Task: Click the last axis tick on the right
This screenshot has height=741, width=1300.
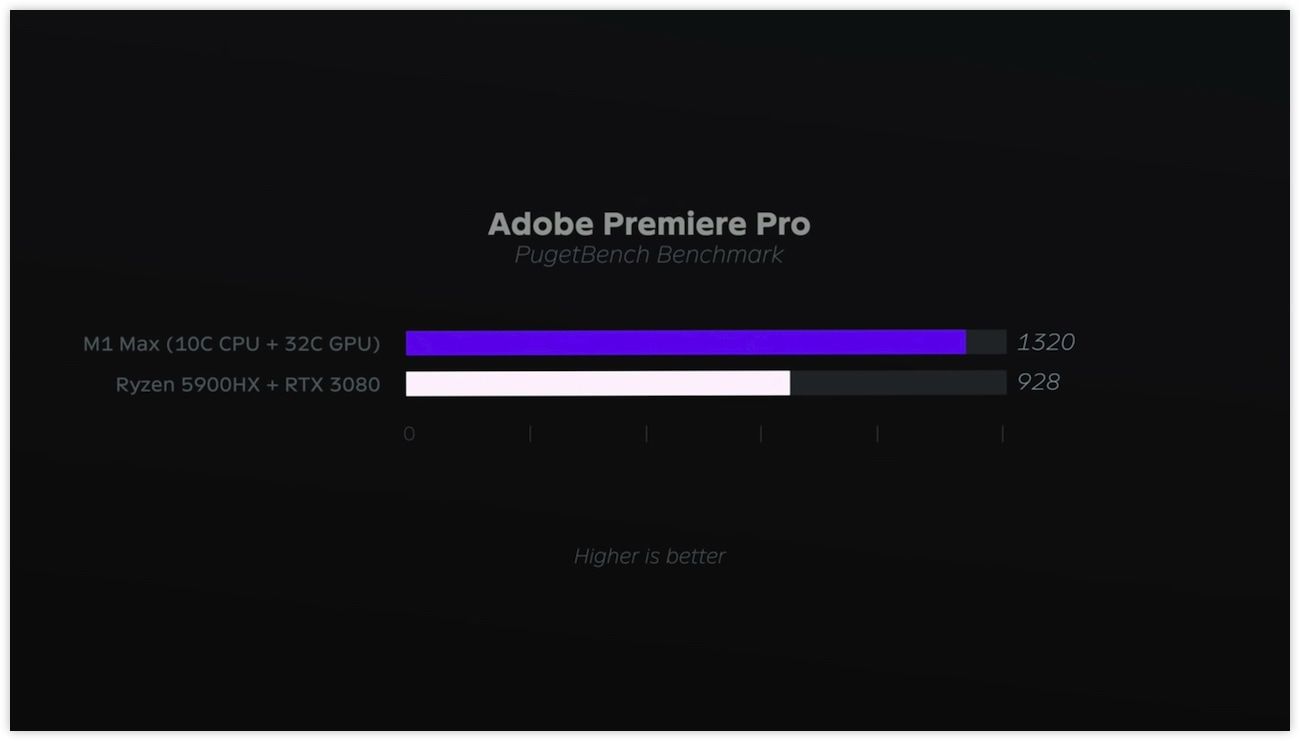Action: tap(1002, 434)
